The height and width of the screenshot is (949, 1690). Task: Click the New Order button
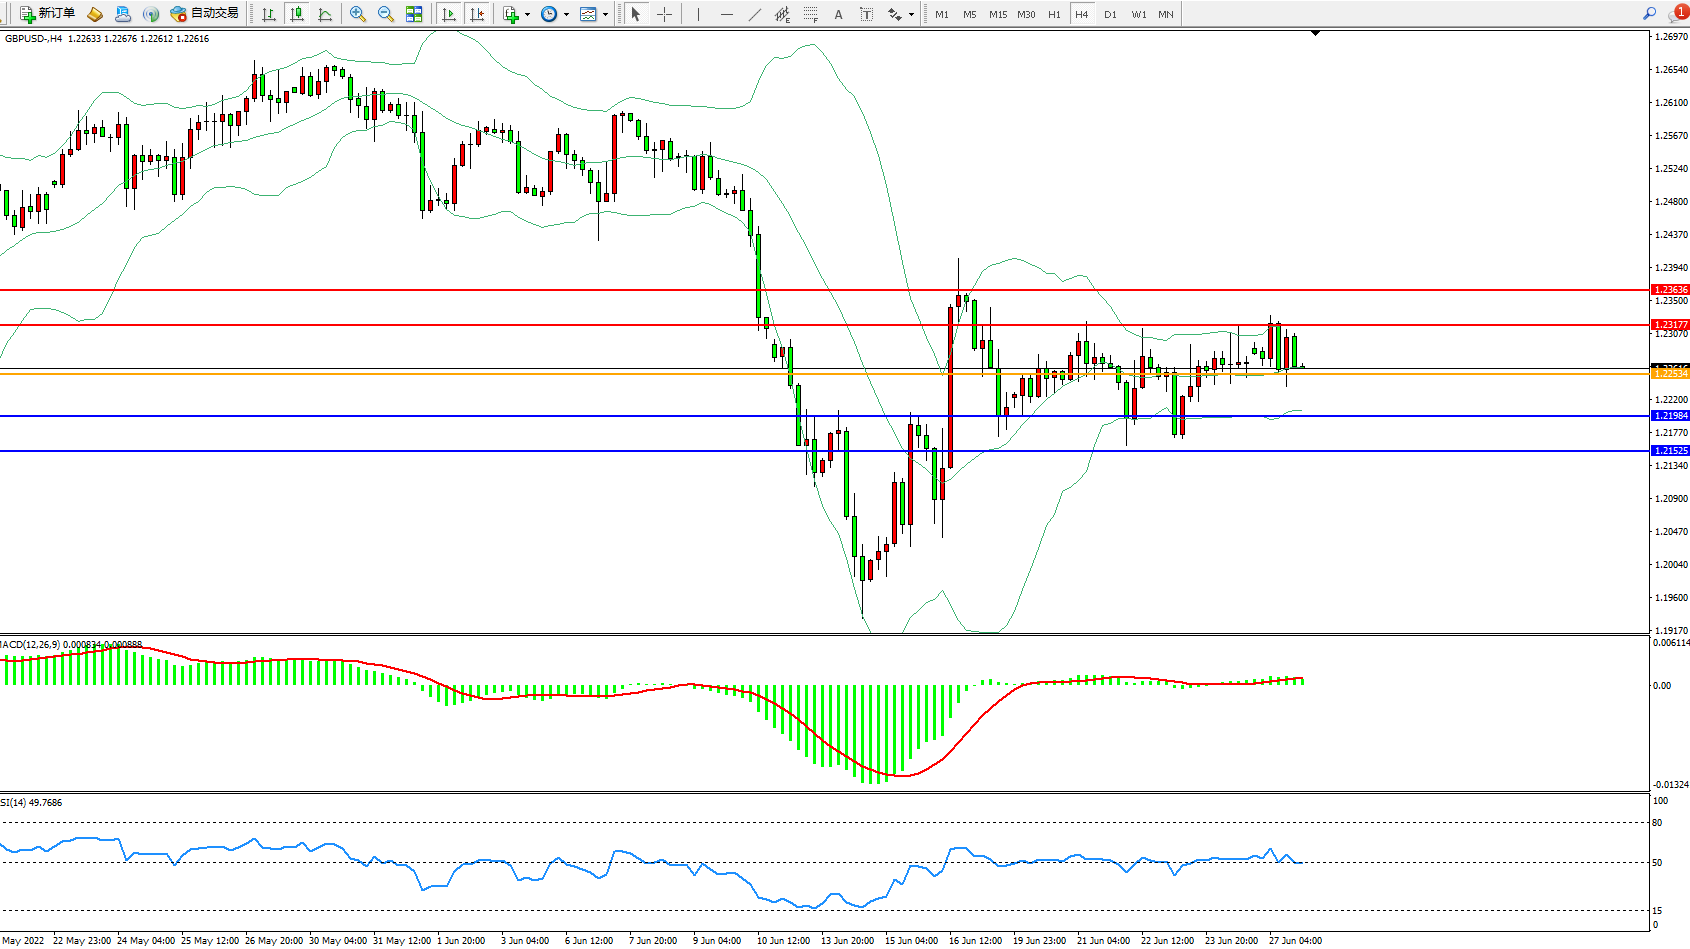tap(47, 14)
